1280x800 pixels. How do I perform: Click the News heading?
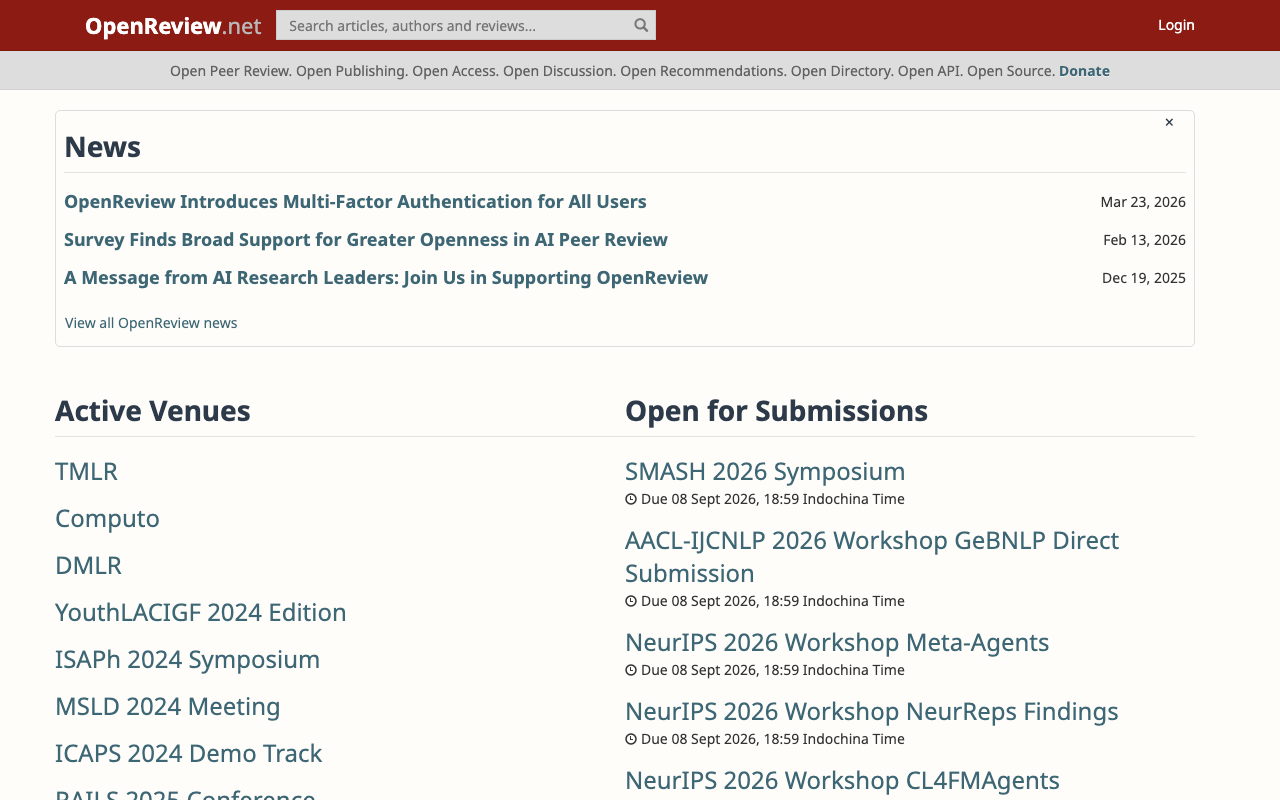(x=102, y=147)
